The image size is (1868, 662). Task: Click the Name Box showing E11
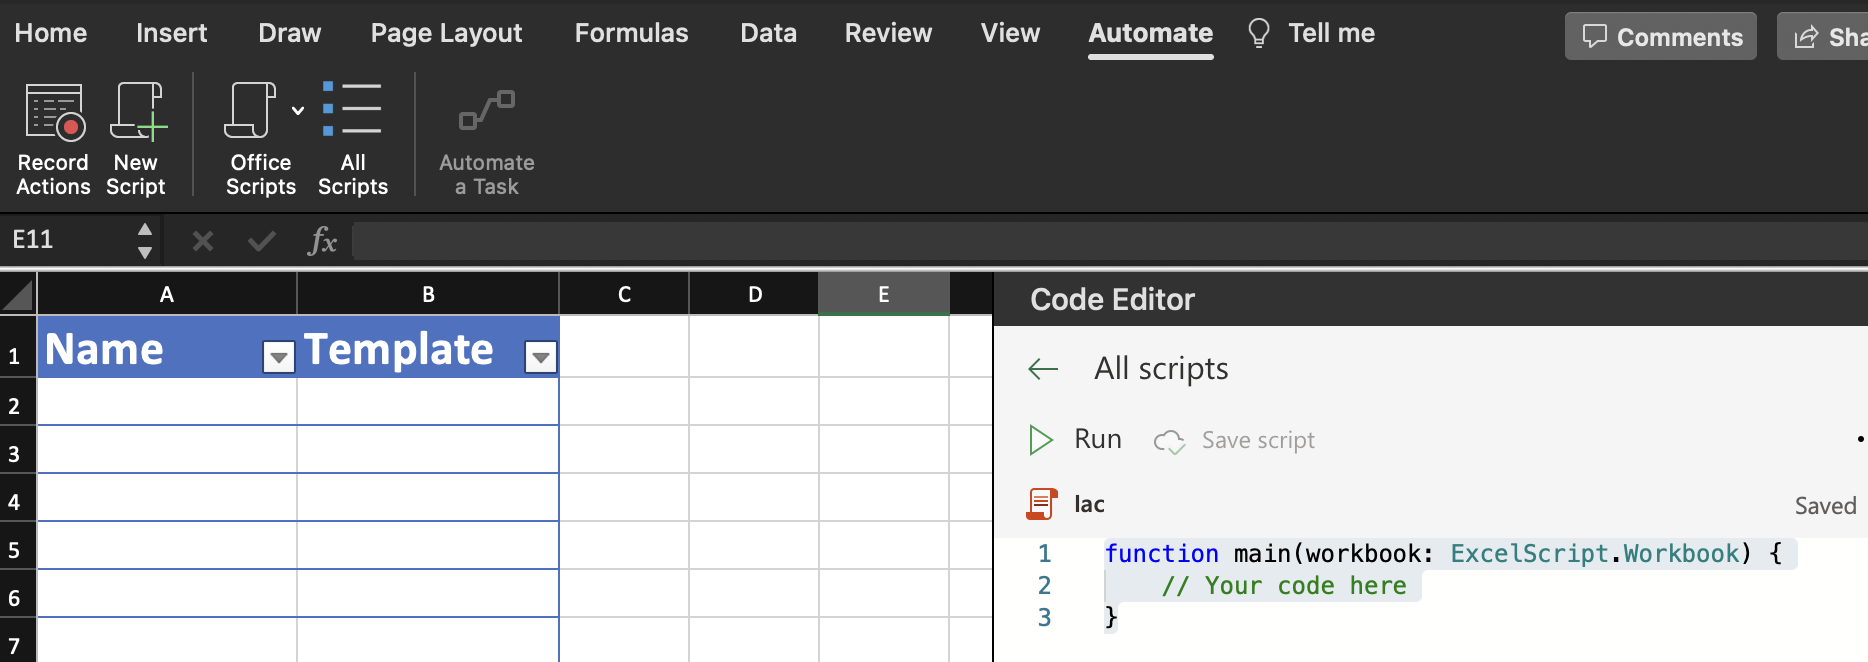tap(66, 240)
